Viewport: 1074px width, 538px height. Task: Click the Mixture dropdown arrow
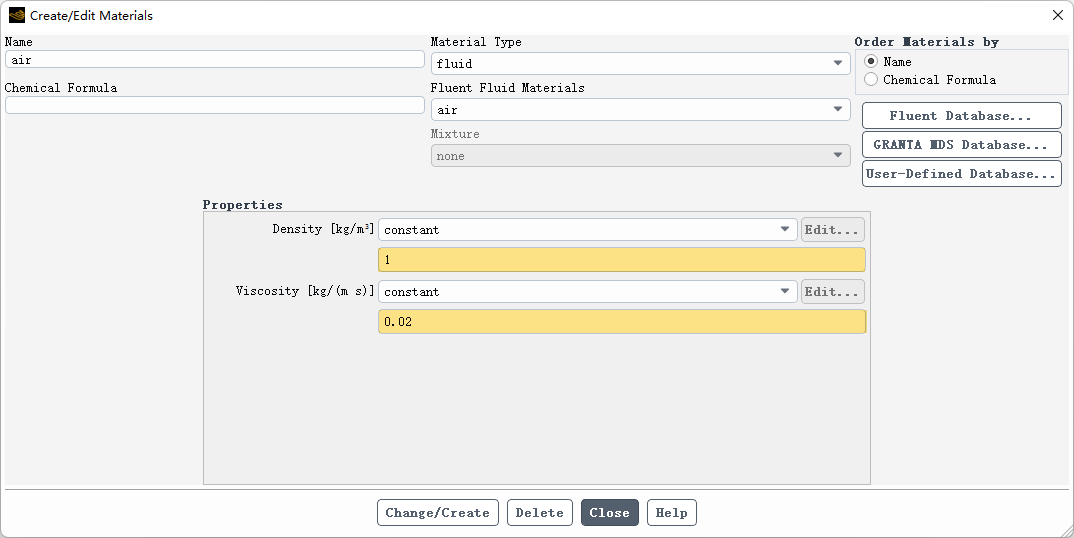838,156
